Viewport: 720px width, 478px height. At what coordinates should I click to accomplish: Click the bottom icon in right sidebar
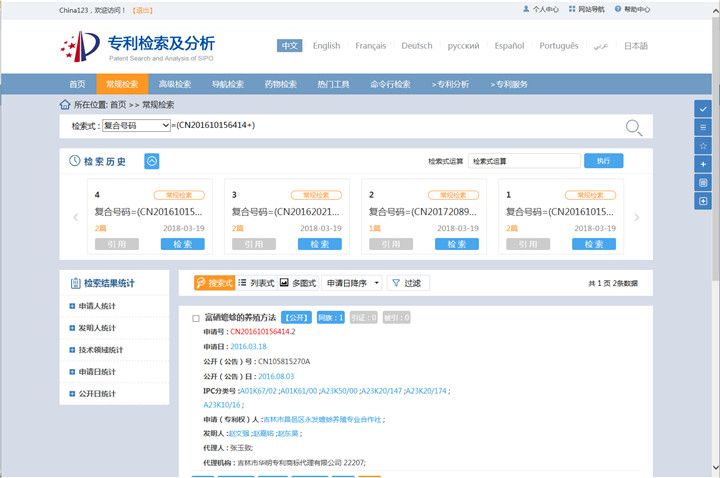click(x=703, y=201)
